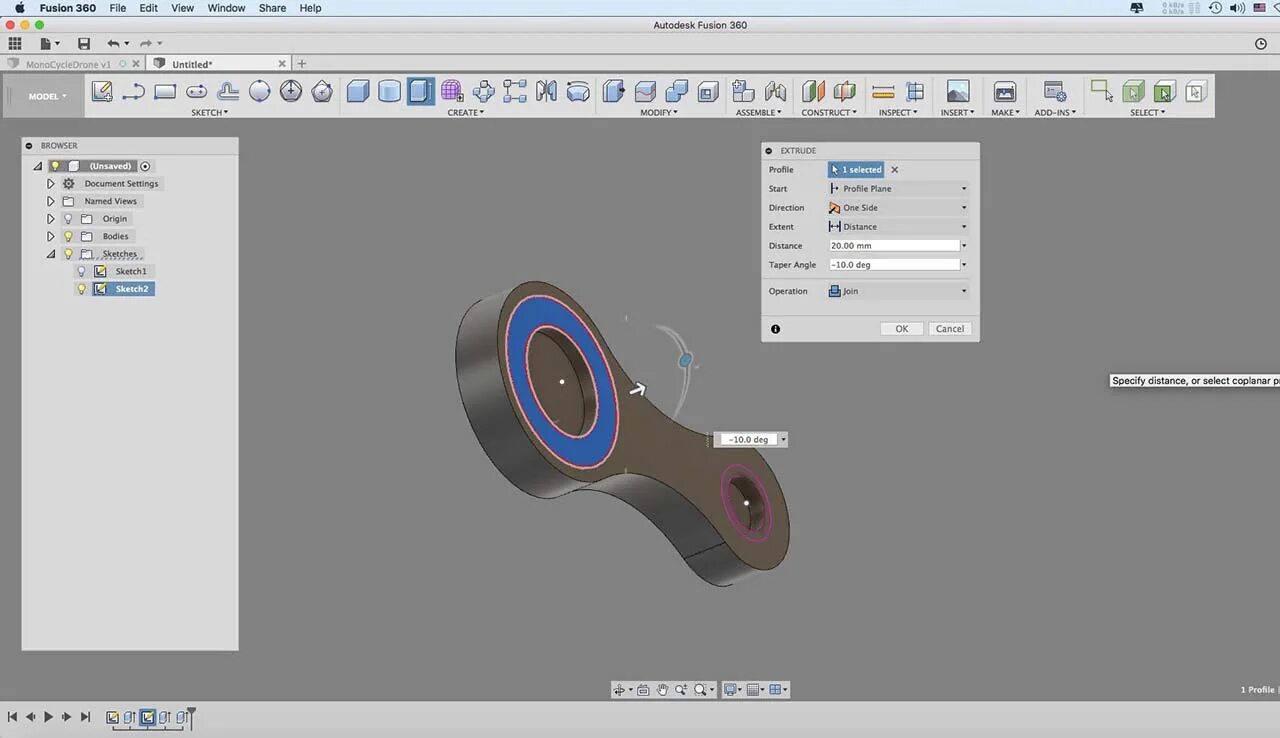Expand the Document Settings tree item

coord(51,183)
